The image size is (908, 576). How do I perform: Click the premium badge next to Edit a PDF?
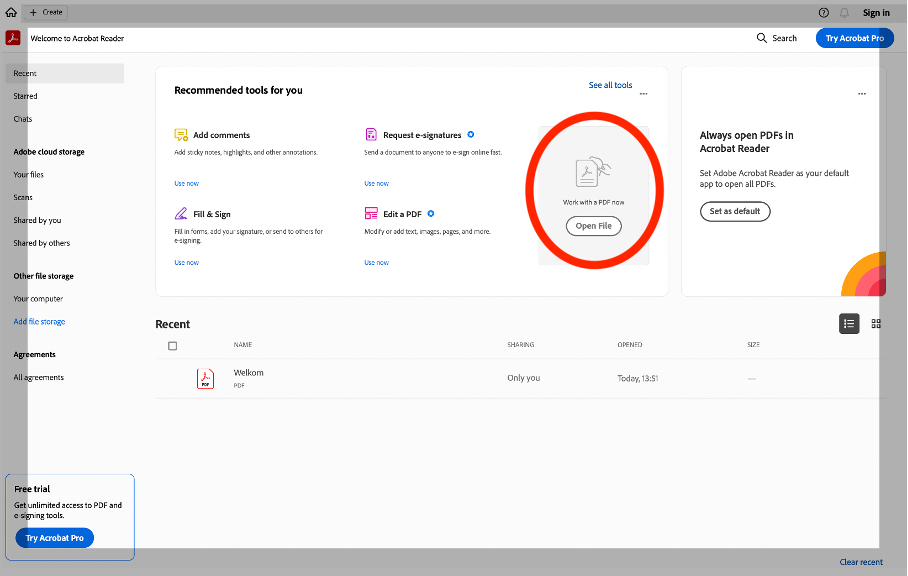coord(431,214)
